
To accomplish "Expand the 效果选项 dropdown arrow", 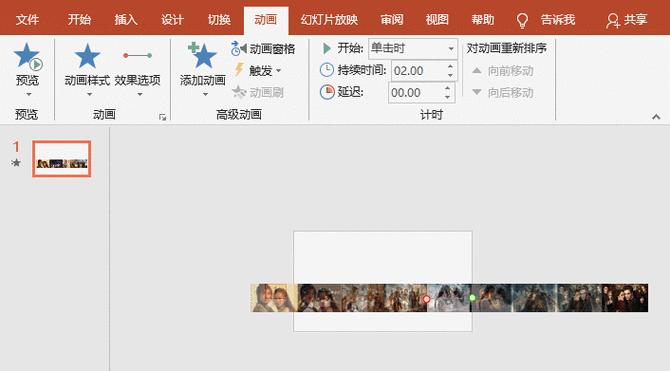I will [139, 94].
